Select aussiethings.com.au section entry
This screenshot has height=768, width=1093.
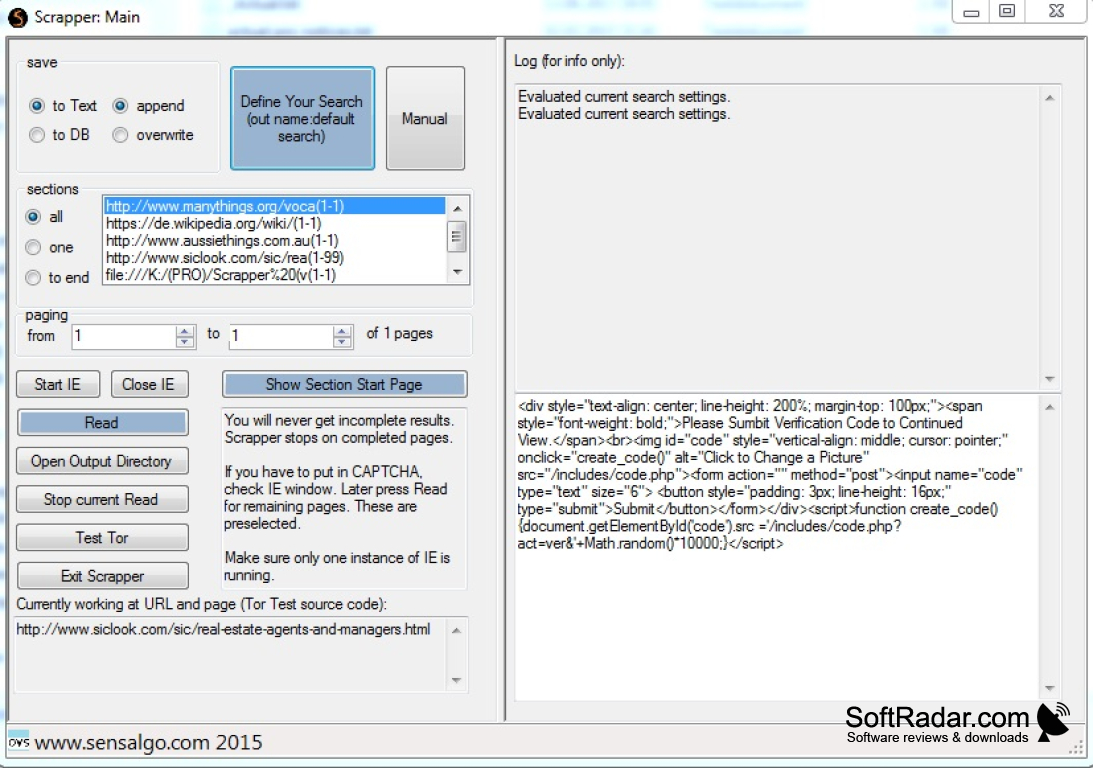(x=275, y=240)
